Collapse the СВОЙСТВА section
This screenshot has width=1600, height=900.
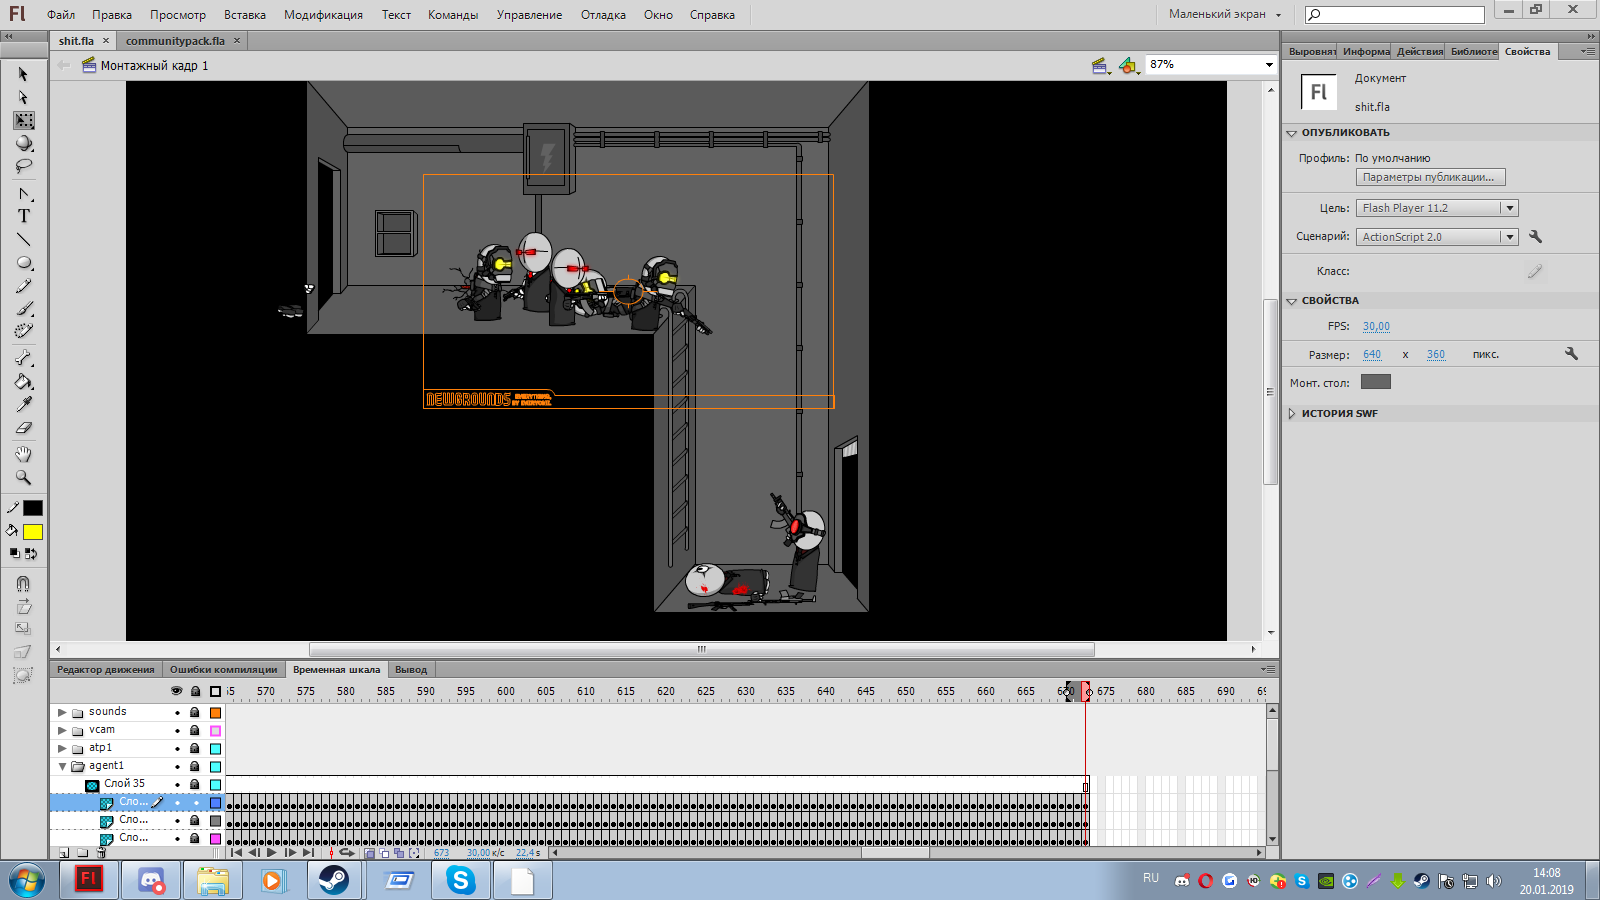[x=1292, y=301]
